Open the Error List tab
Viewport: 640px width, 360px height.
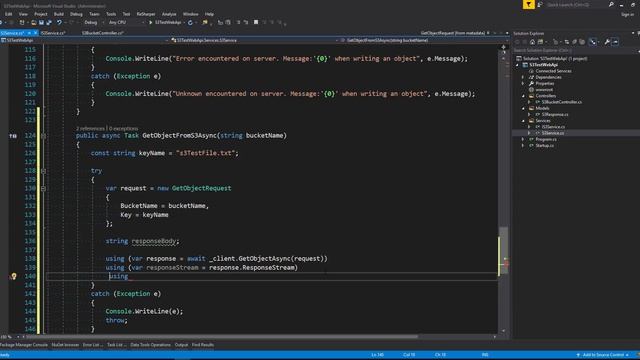click(93, 345)
